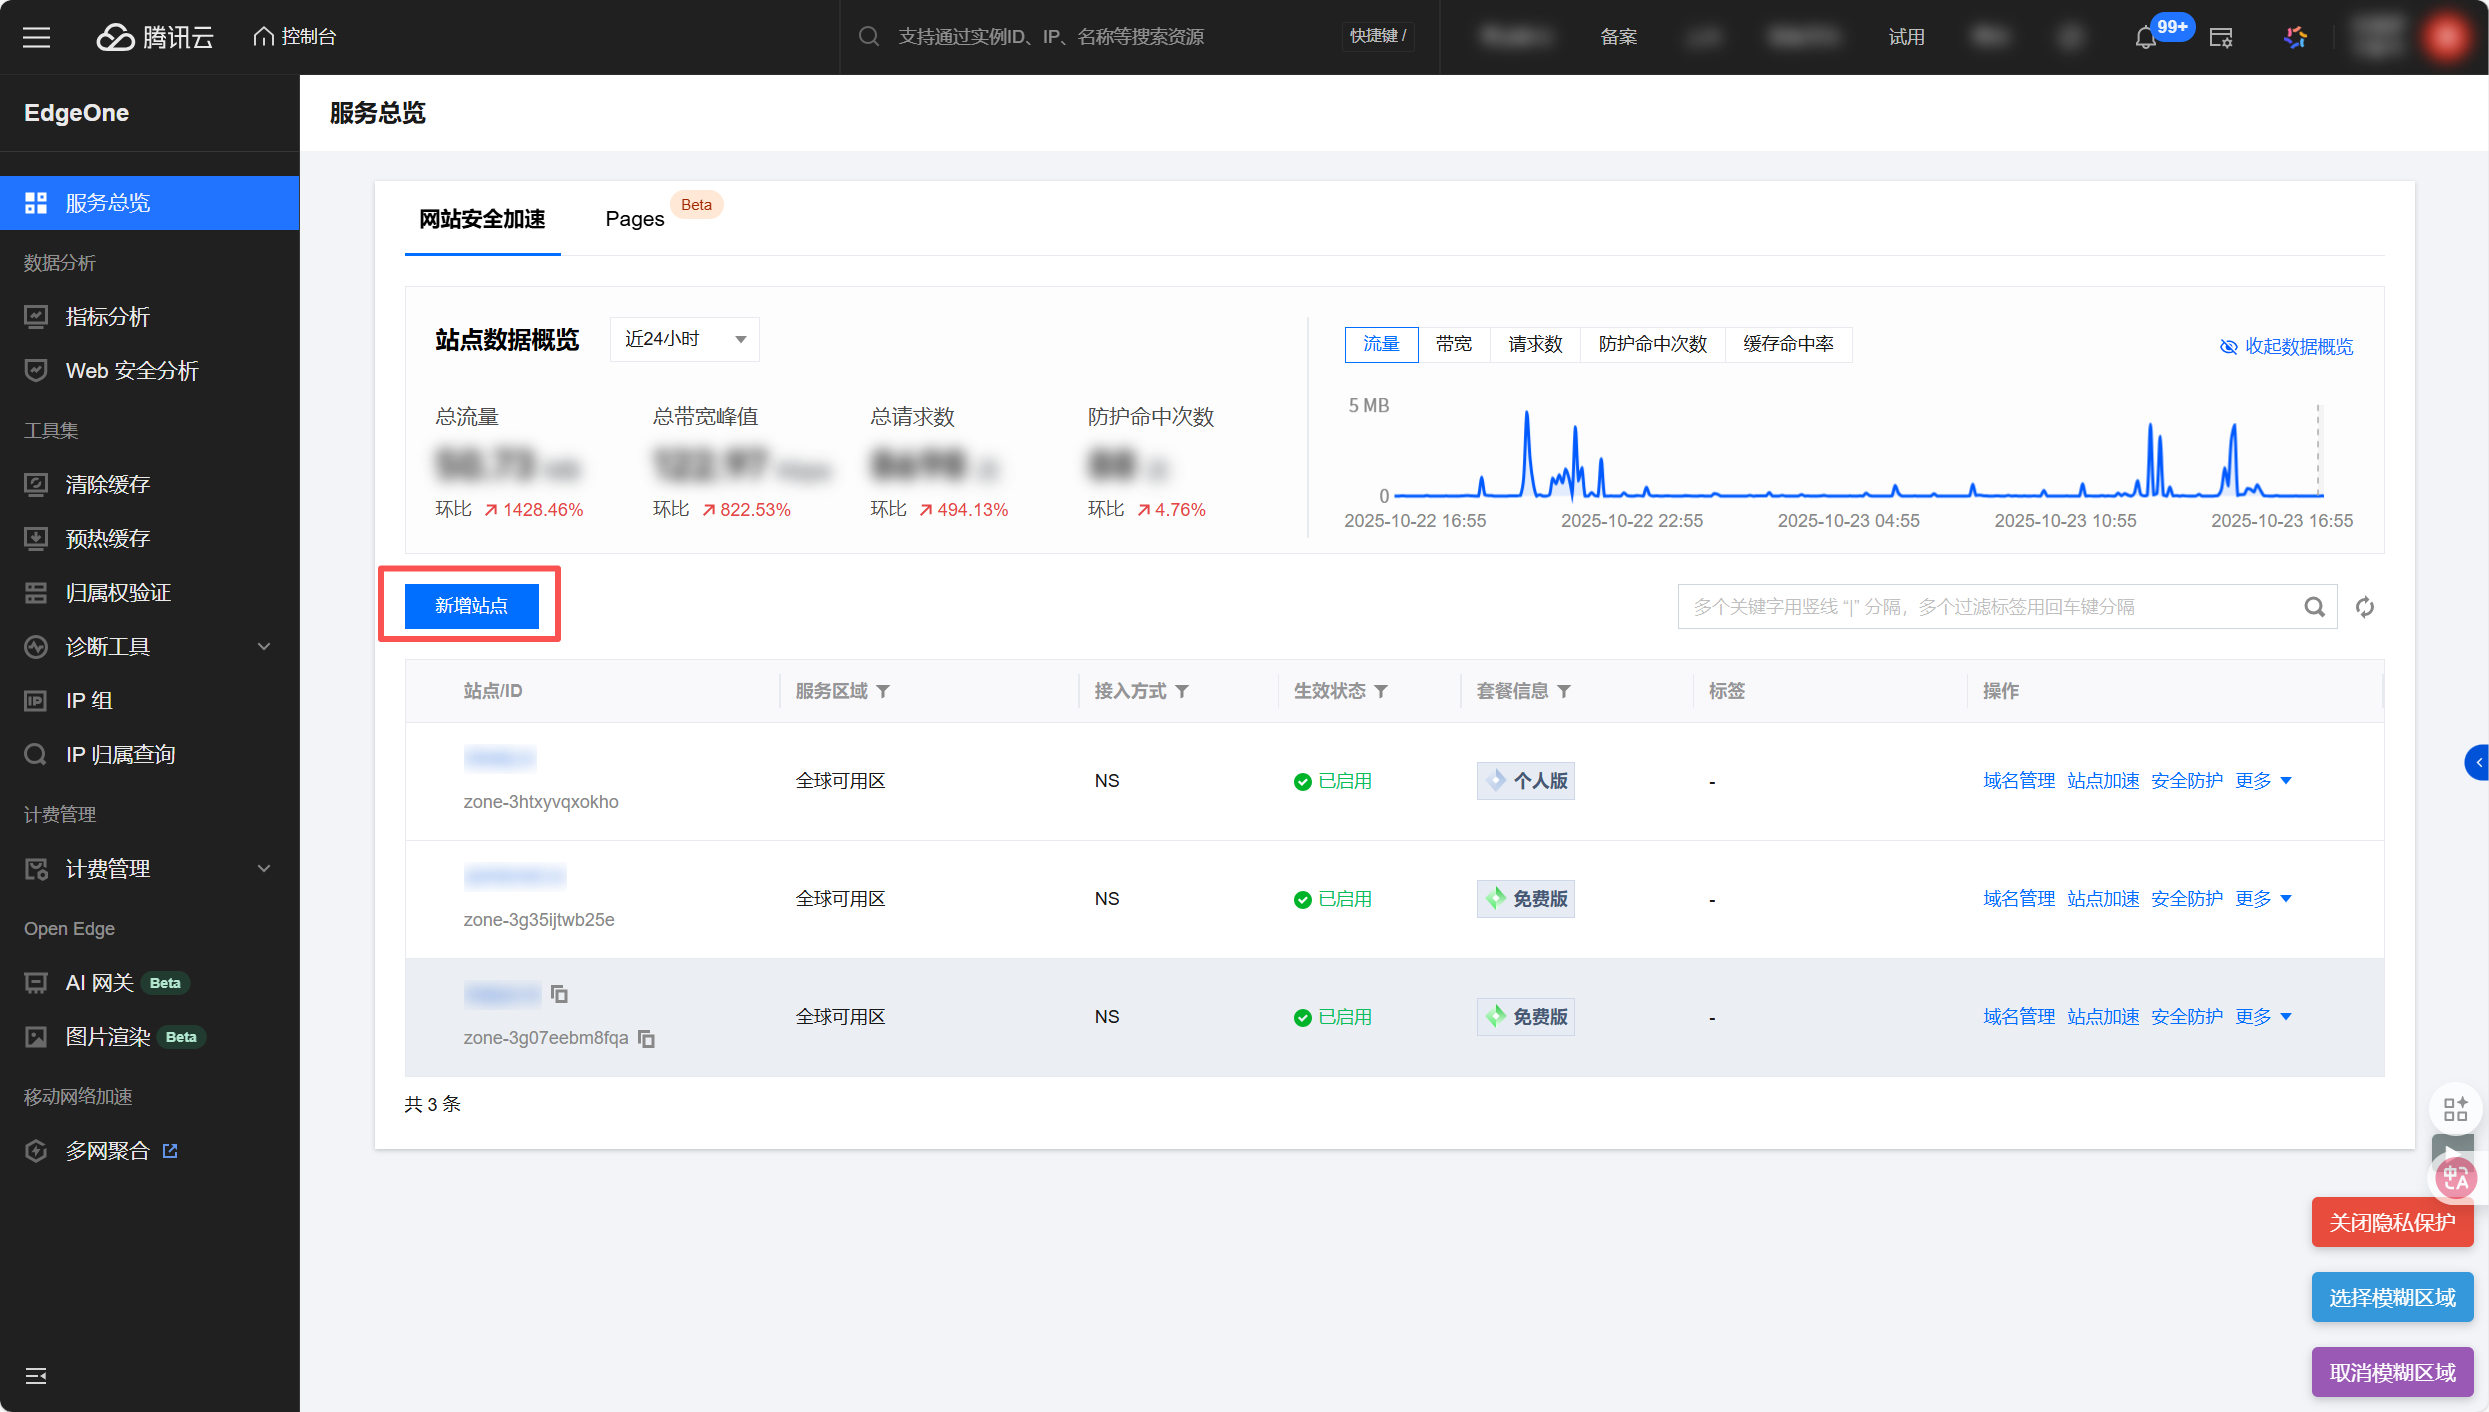Focus the top resource search field
The width and height of the screenshot is (2489, 1412).
click(x=1050, y=37)
